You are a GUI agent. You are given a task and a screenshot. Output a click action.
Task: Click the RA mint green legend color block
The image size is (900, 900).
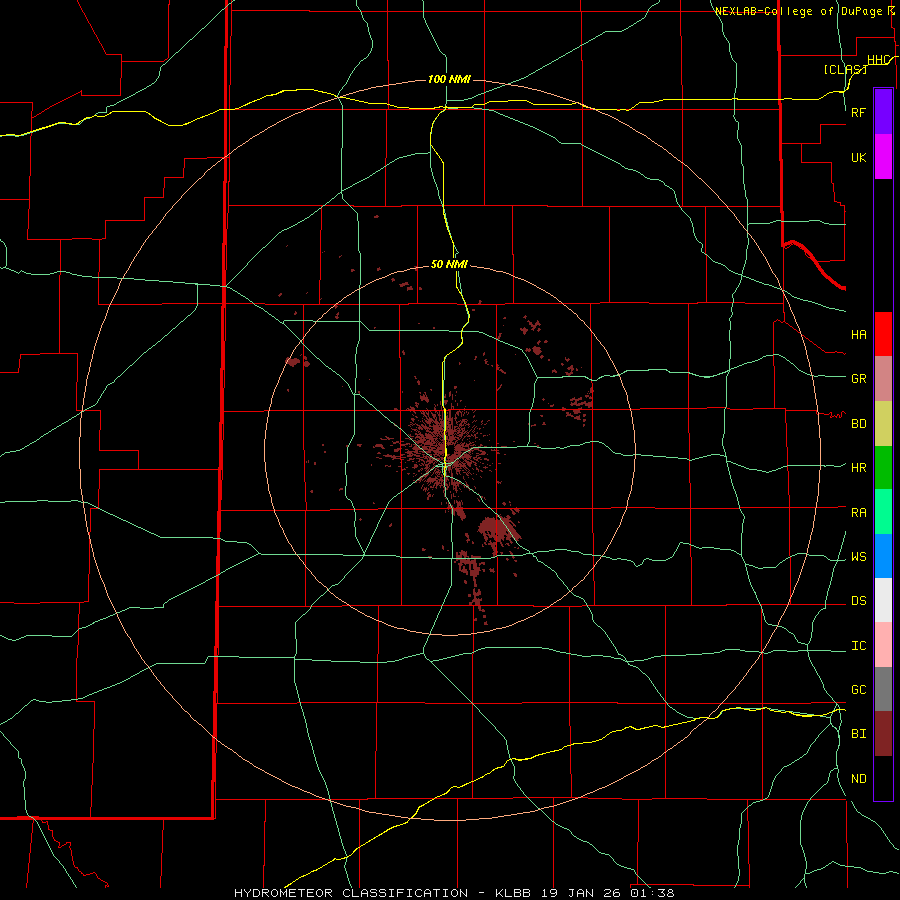[x=883, y=512]
